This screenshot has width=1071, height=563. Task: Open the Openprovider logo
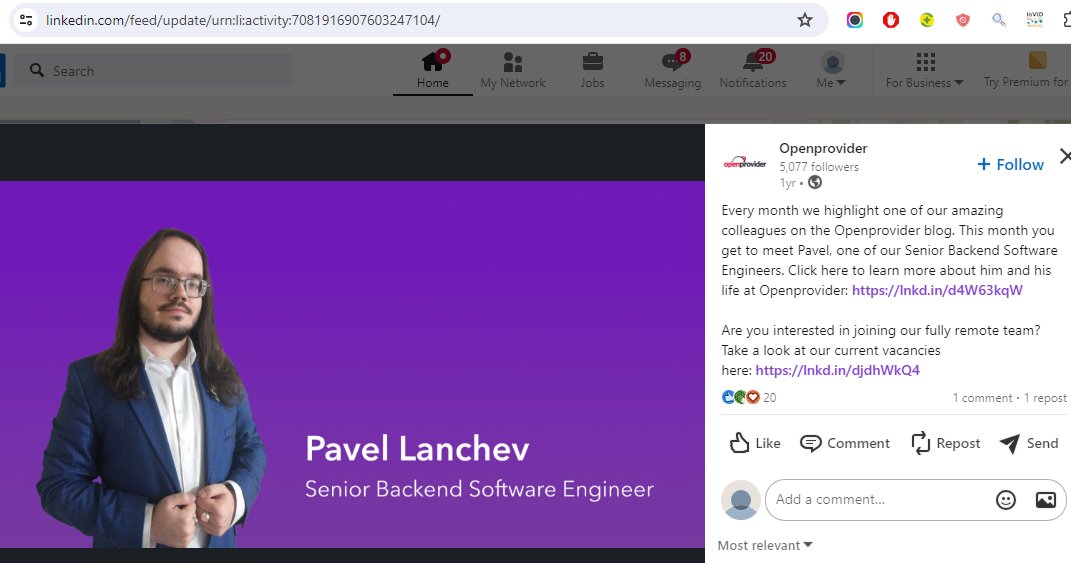(x=745, y=163)
